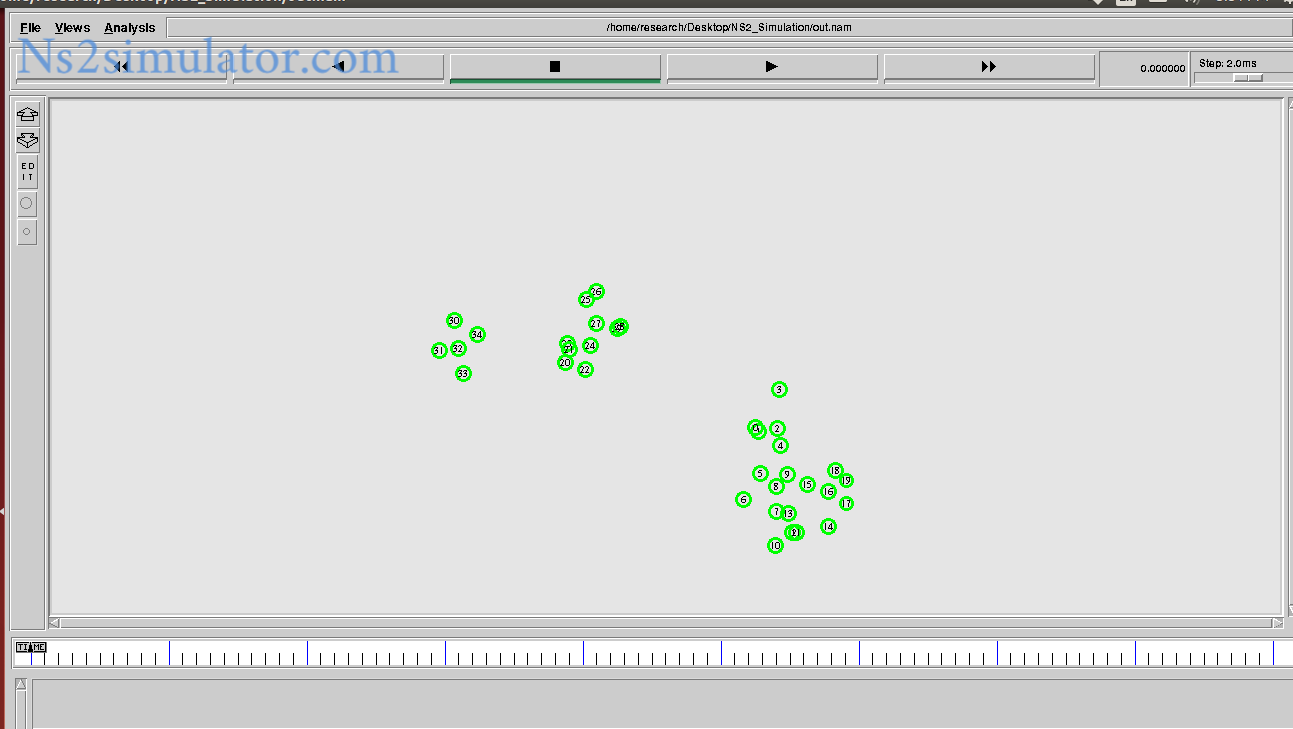Open the Analysis menu
This screenshot has width=1293, height=729.
(130, 28)
